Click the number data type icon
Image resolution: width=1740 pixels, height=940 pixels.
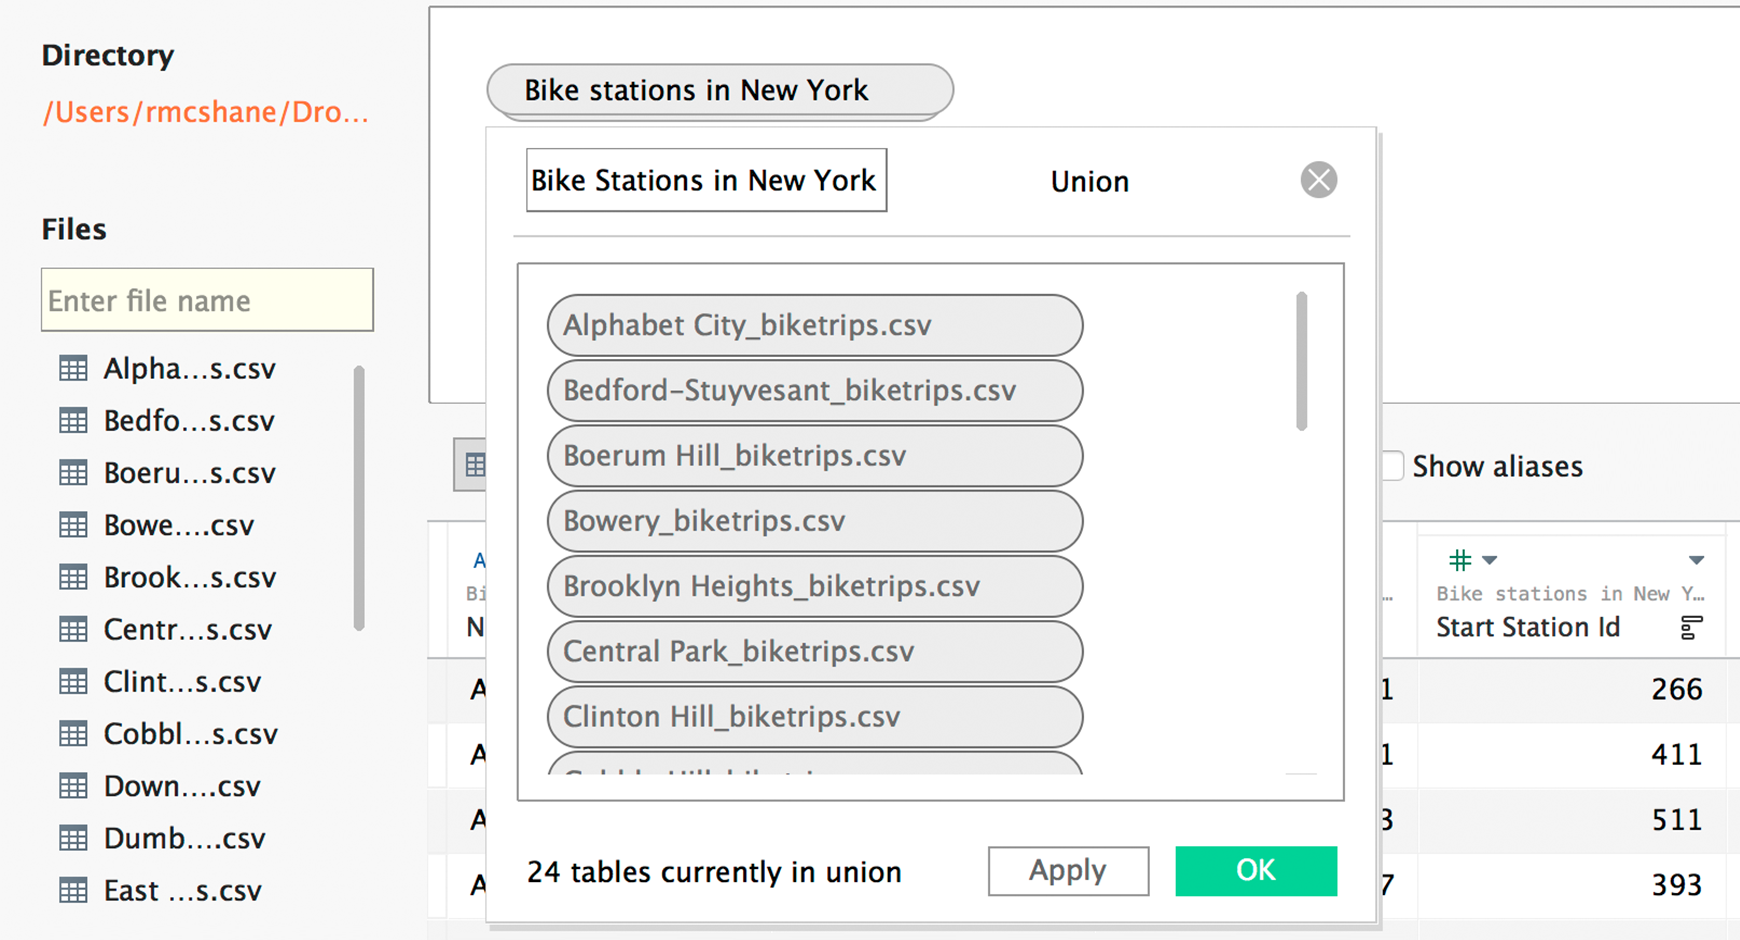[x=1460, y=560]
